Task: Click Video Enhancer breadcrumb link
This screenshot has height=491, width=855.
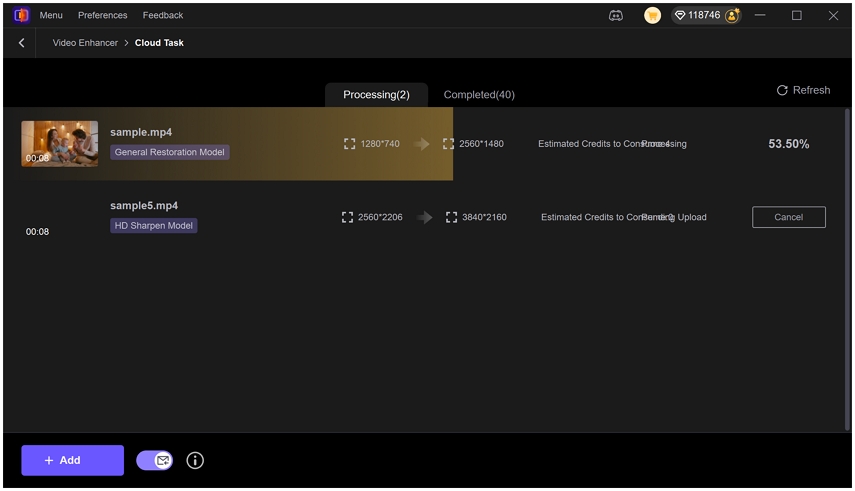Action: click(x=85, y=43)
